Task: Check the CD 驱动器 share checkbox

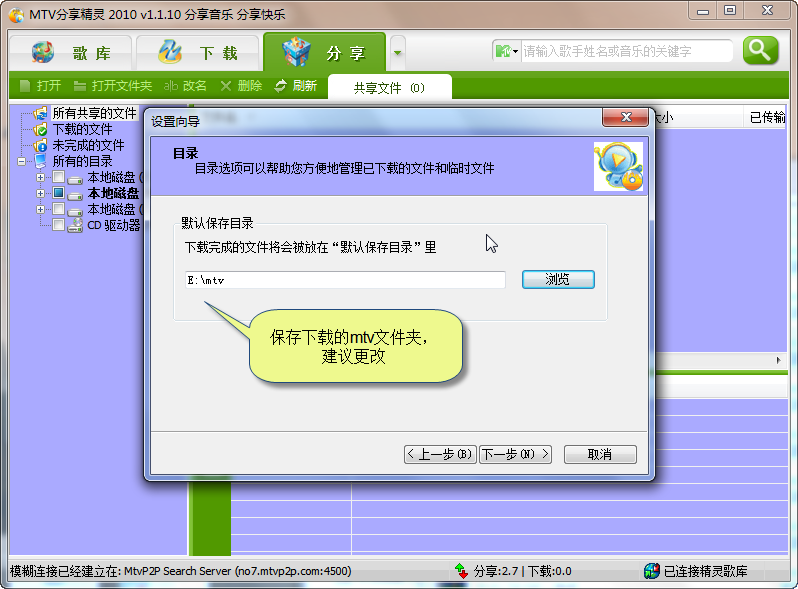Action: (x=59, y=225)
